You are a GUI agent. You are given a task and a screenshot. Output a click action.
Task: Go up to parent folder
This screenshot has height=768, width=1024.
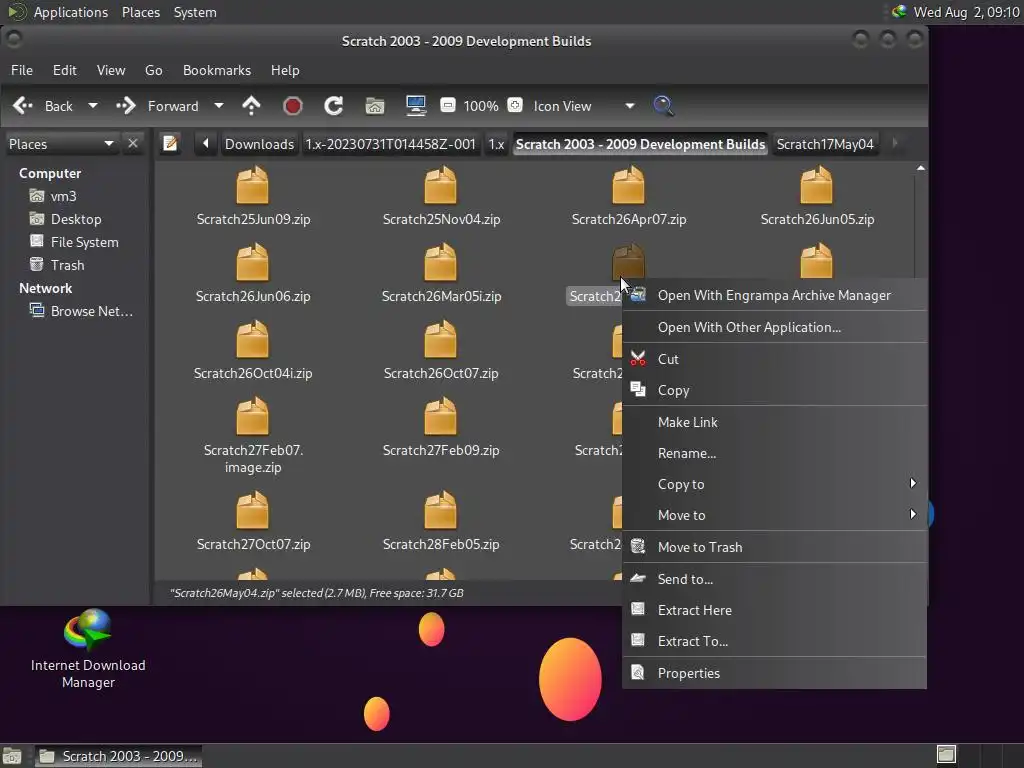[251, 106]
